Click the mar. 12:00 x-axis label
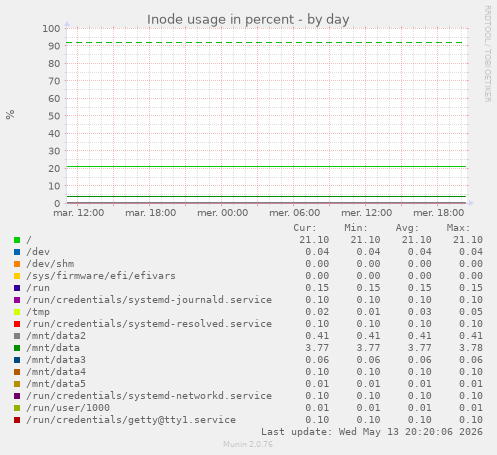Viewport: 497px width, 455px height. tap(79, 213)
